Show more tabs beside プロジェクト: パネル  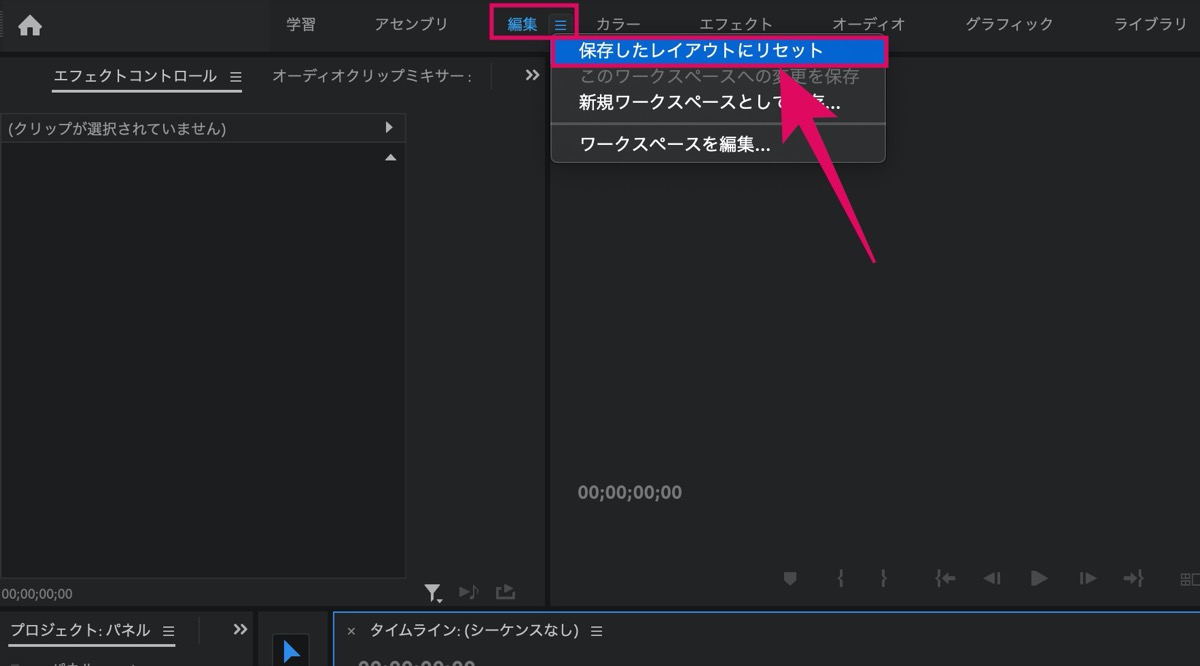[240, 630]
